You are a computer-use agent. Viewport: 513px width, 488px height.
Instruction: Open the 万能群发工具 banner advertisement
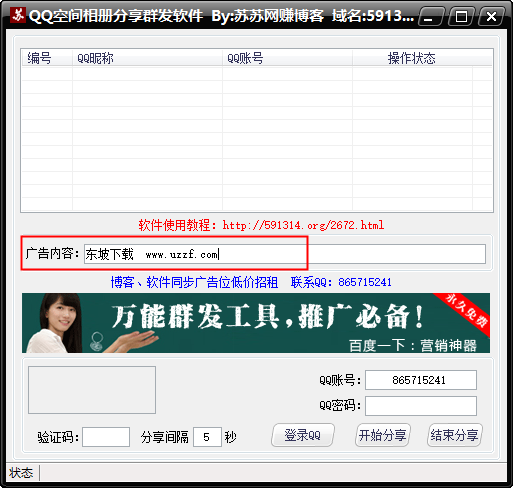(256, 323)
